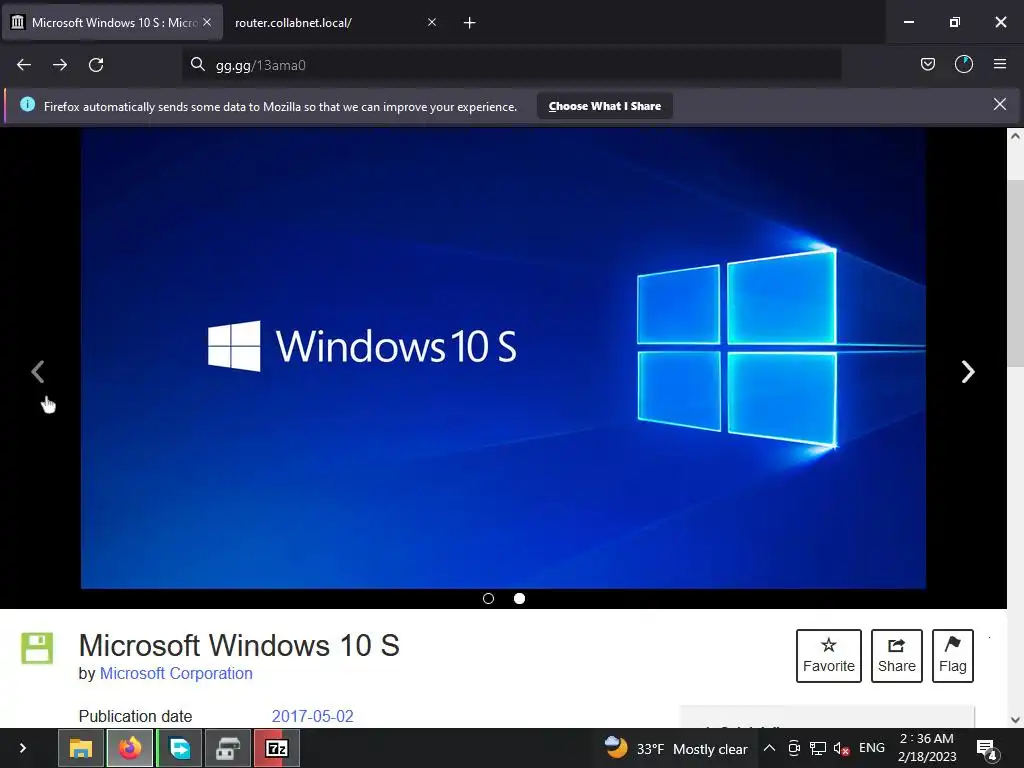Show the previous carousel image
The width and height of the screenshot is (1024, 768).
[x=38, y=372]
